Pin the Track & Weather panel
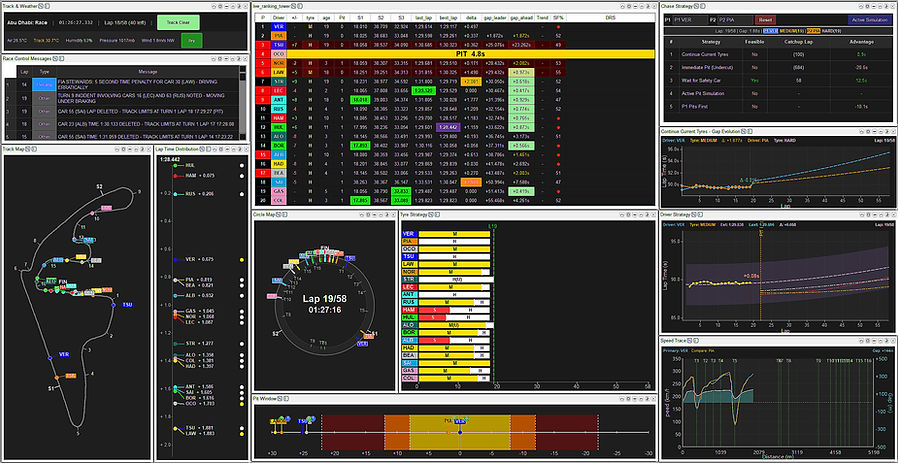 pos(239,6)
